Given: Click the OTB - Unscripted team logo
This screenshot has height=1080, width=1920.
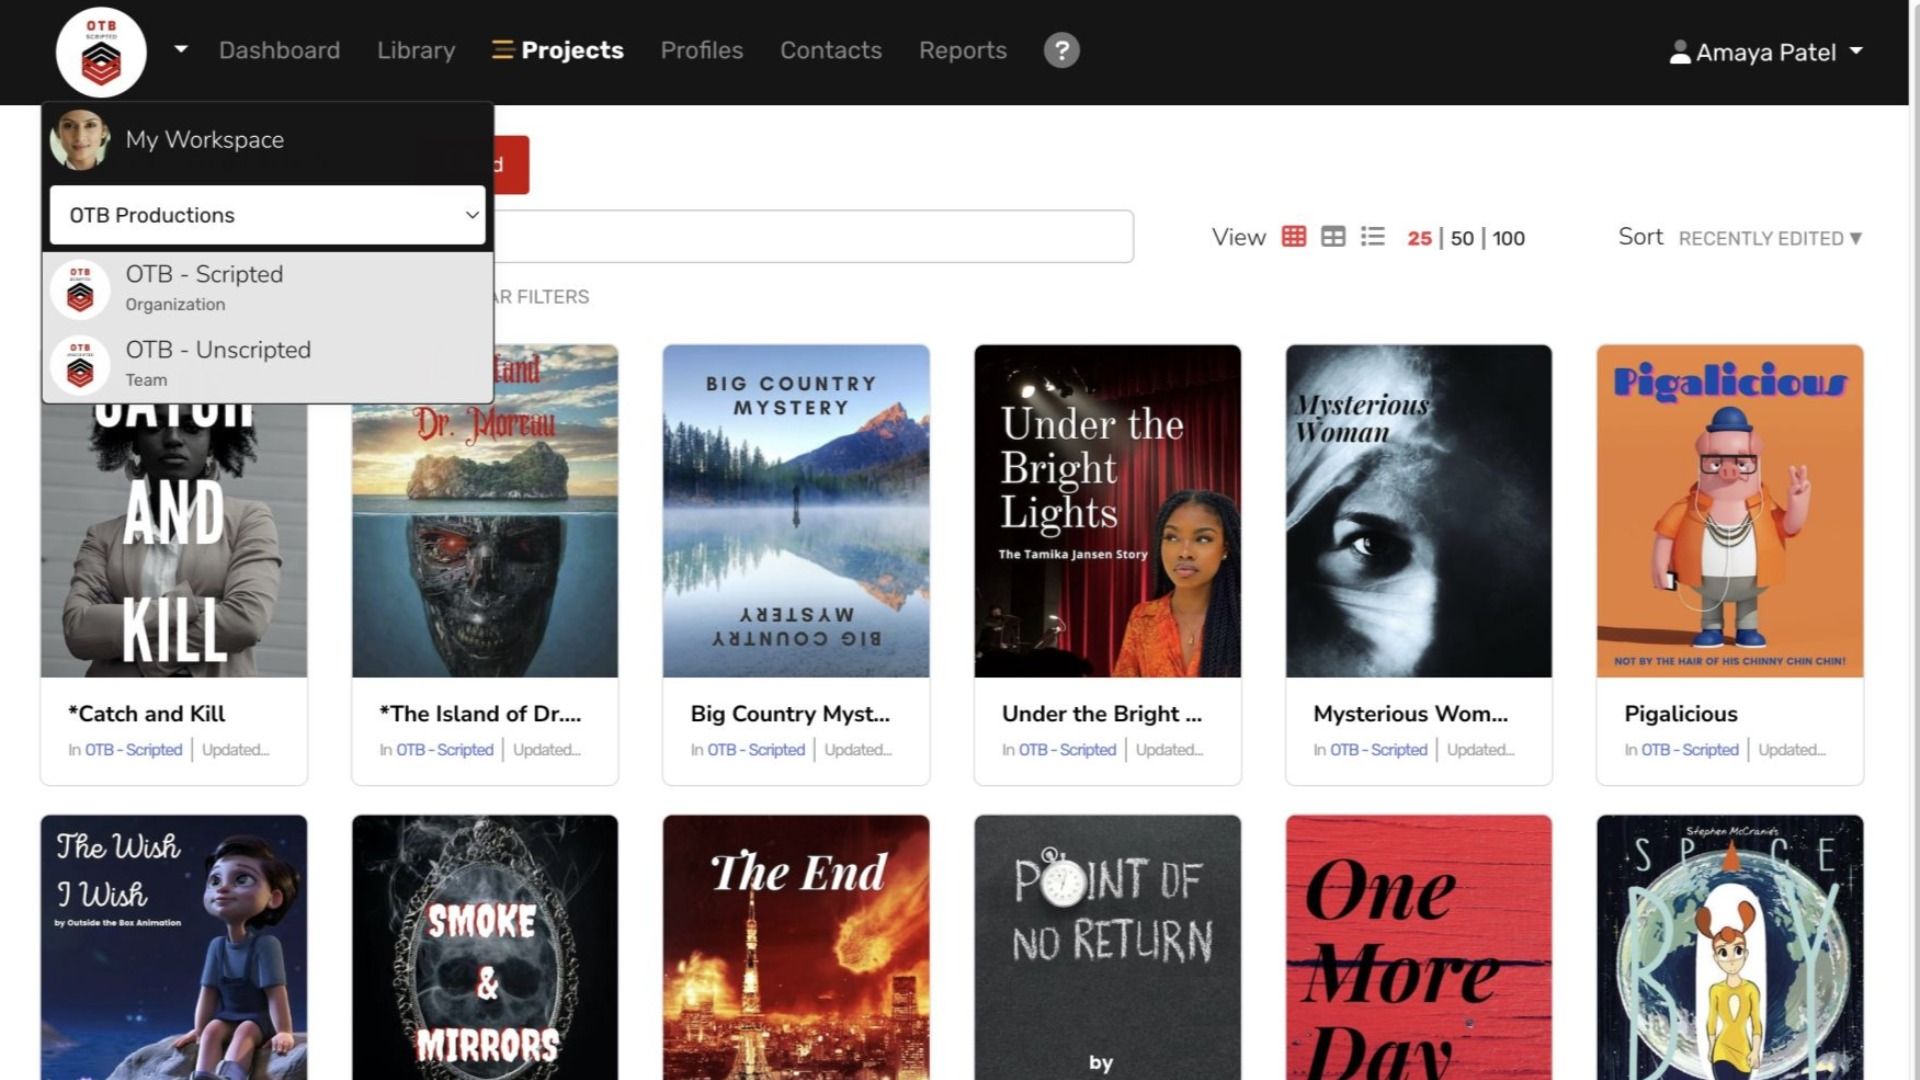Looking at the screenshot, I should point(80,363).
